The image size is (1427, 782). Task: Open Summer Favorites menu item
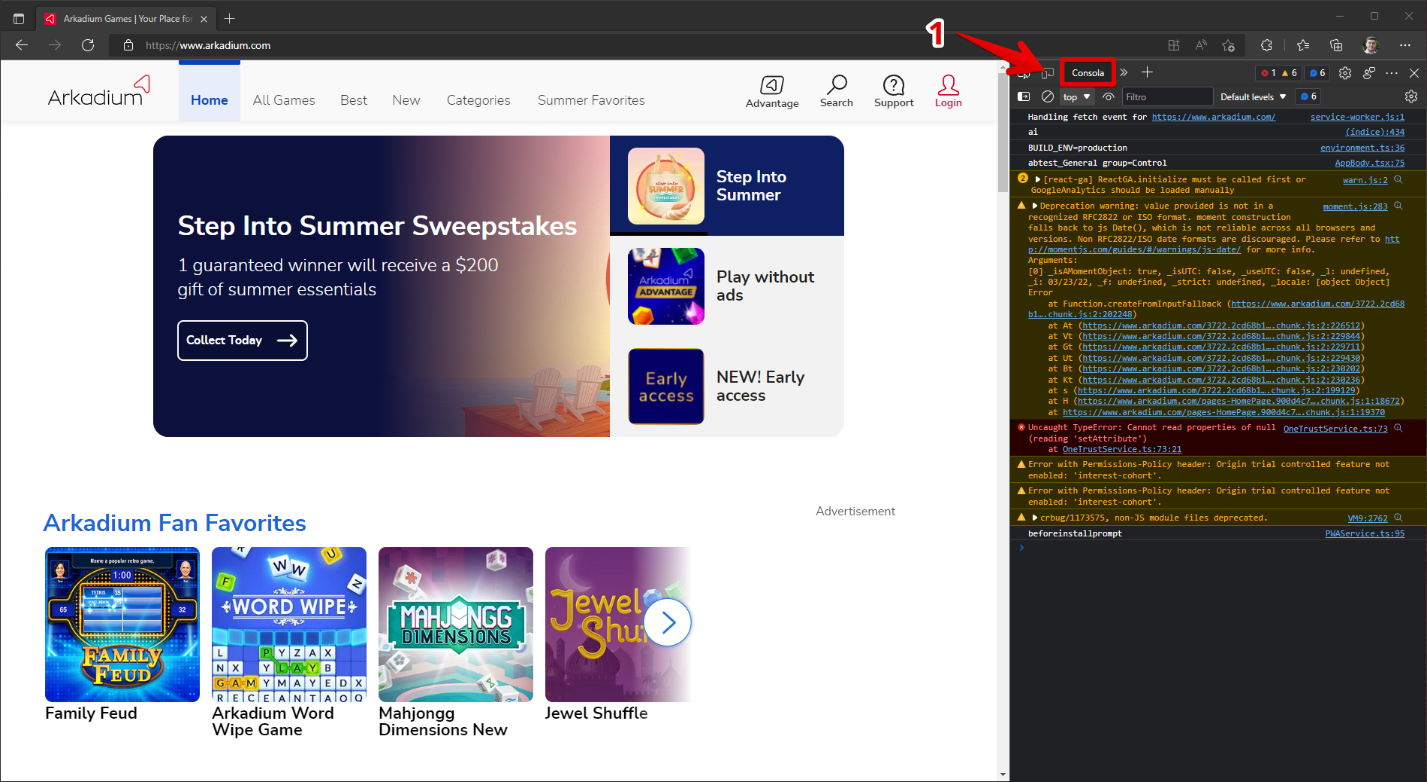tap(591, 100)
